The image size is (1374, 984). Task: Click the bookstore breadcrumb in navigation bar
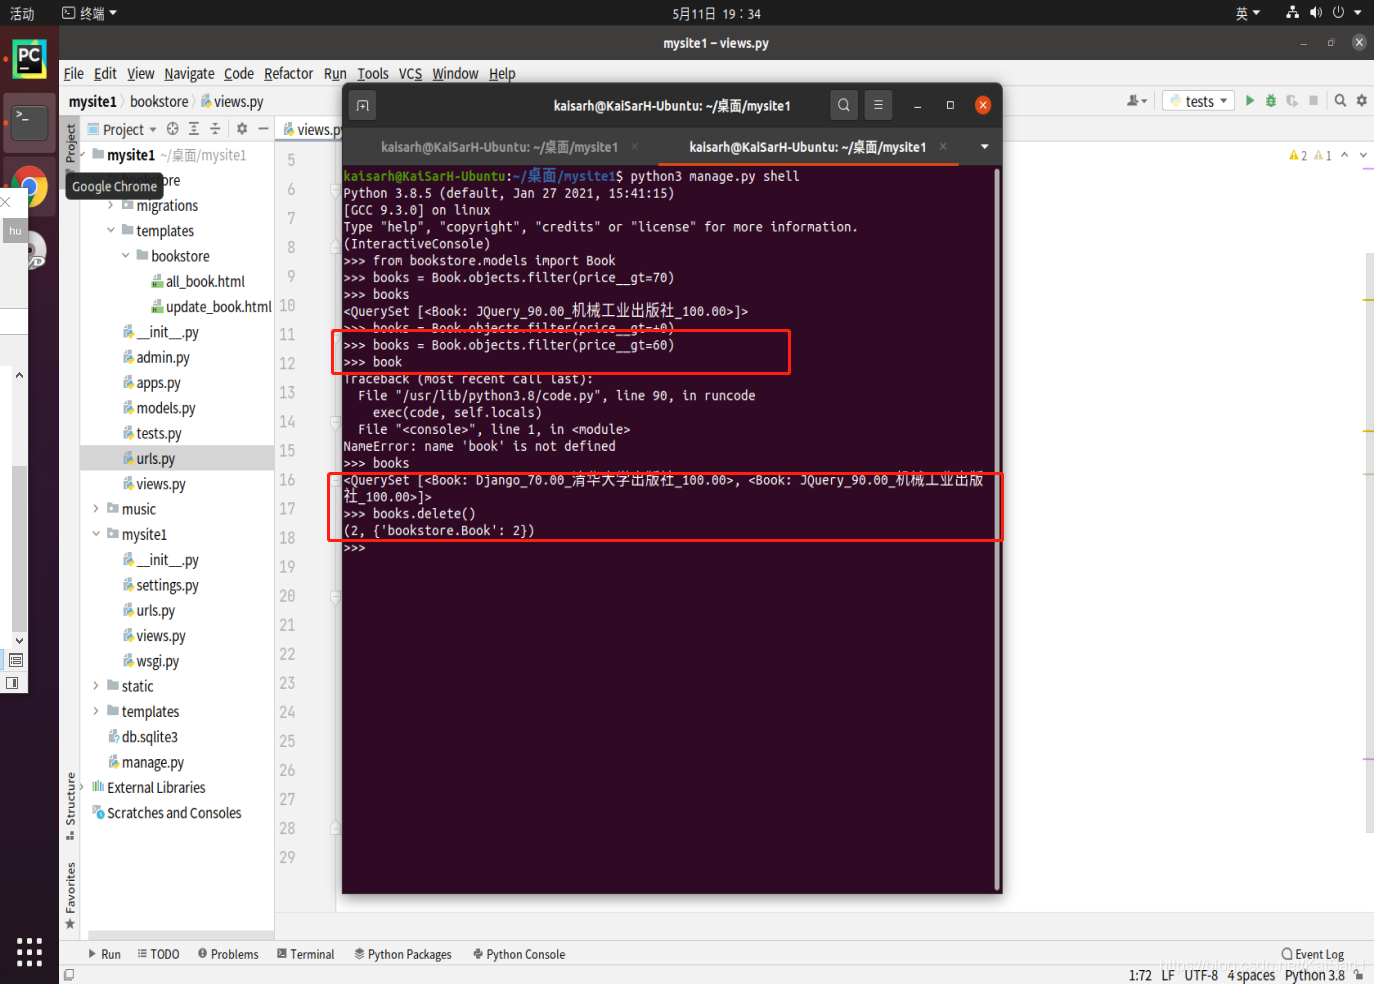[159, 101]
